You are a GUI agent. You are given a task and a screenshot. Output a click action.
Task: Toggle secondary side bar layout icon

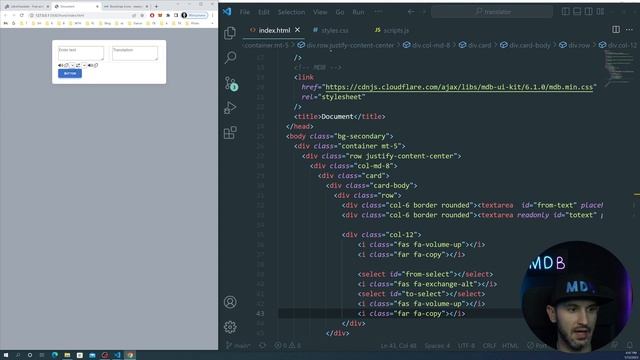(588, 11)
